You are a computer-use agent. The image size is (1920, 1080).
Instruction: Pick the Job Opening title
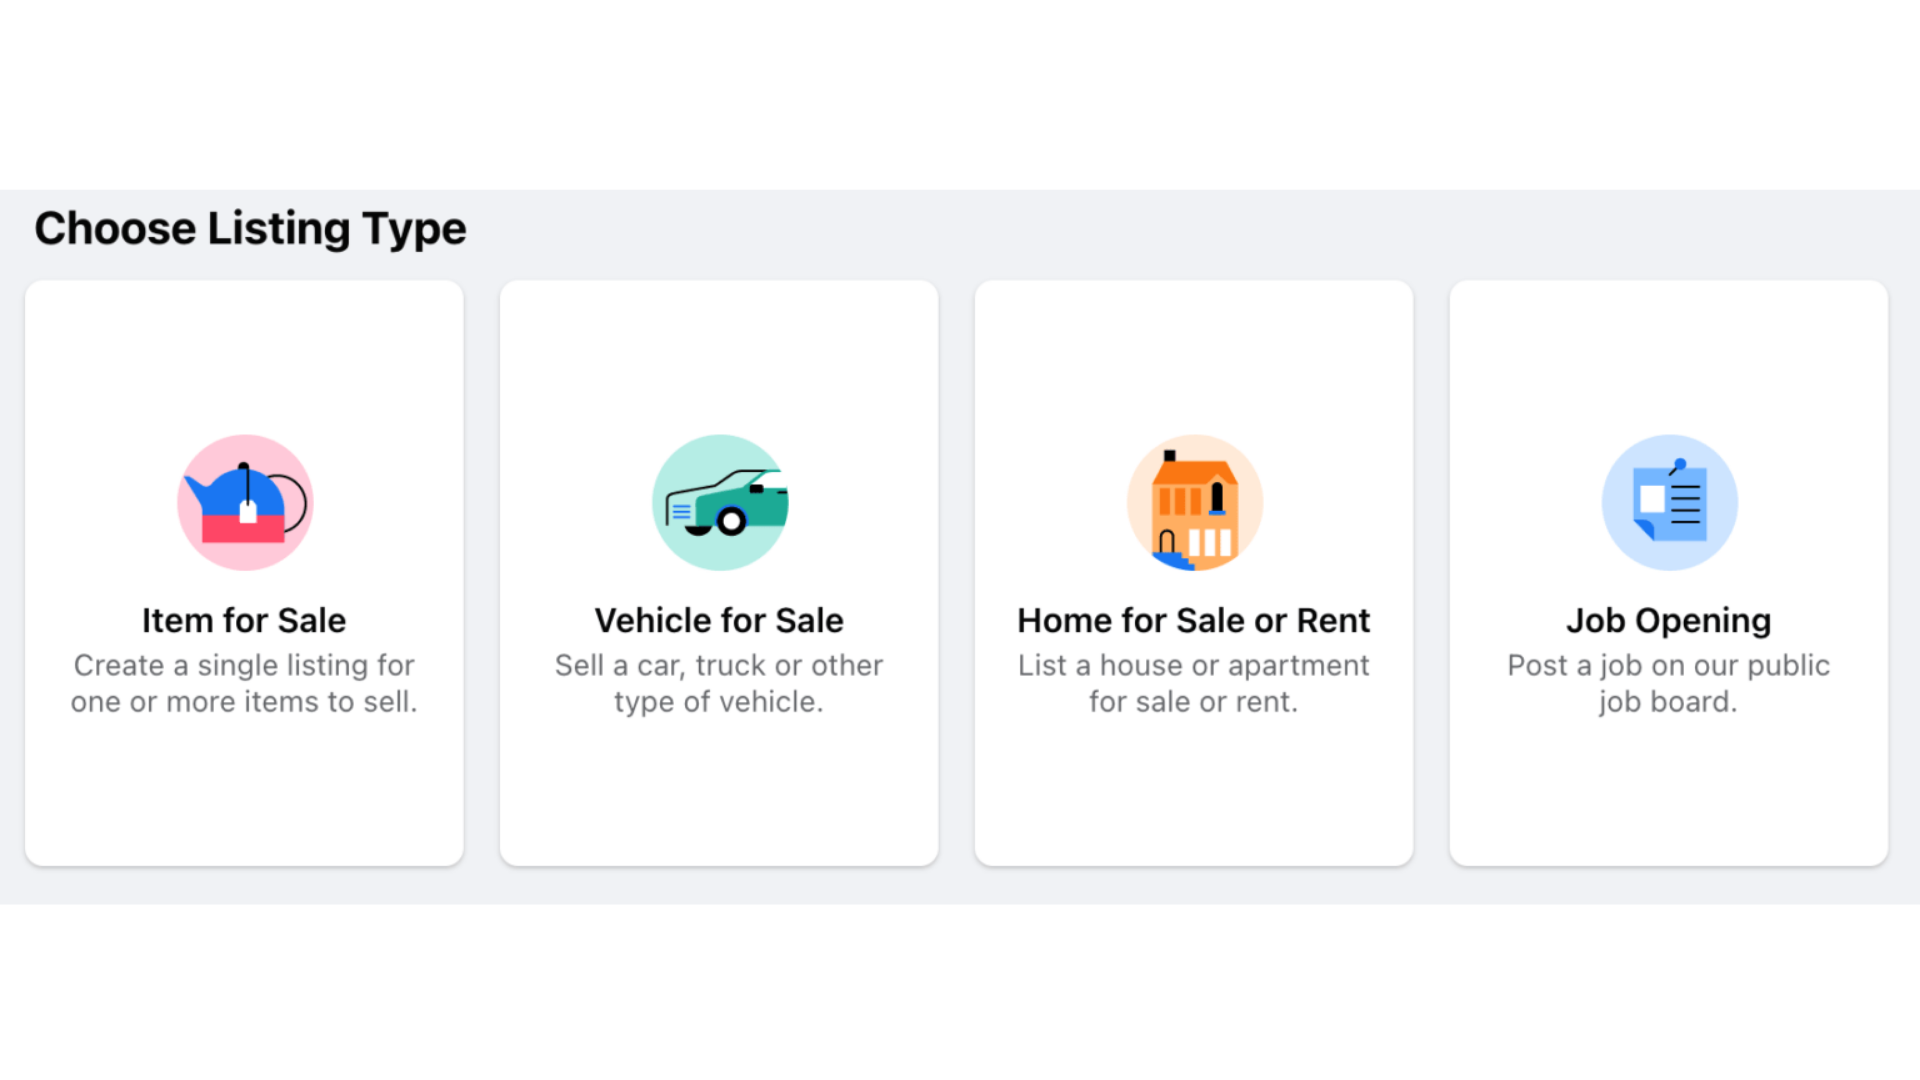pos(1669,621)
